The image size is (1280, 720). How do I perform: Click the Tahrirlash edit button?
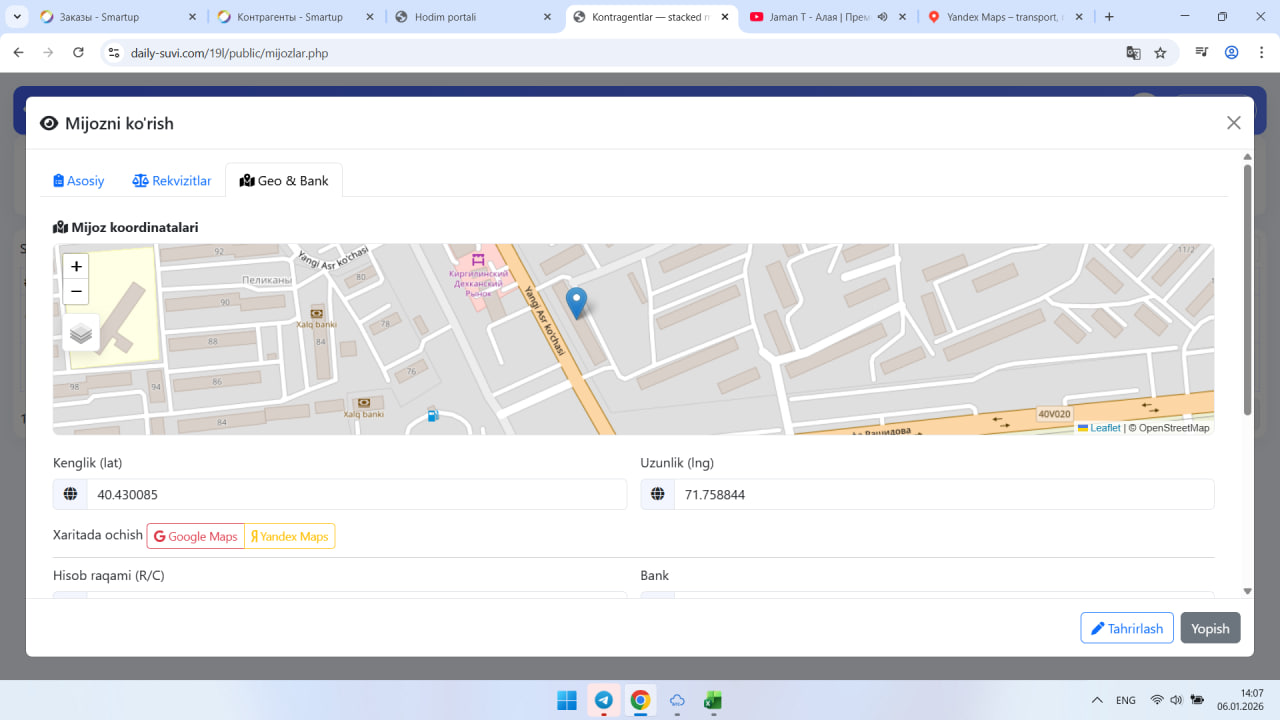[1126, 628]
